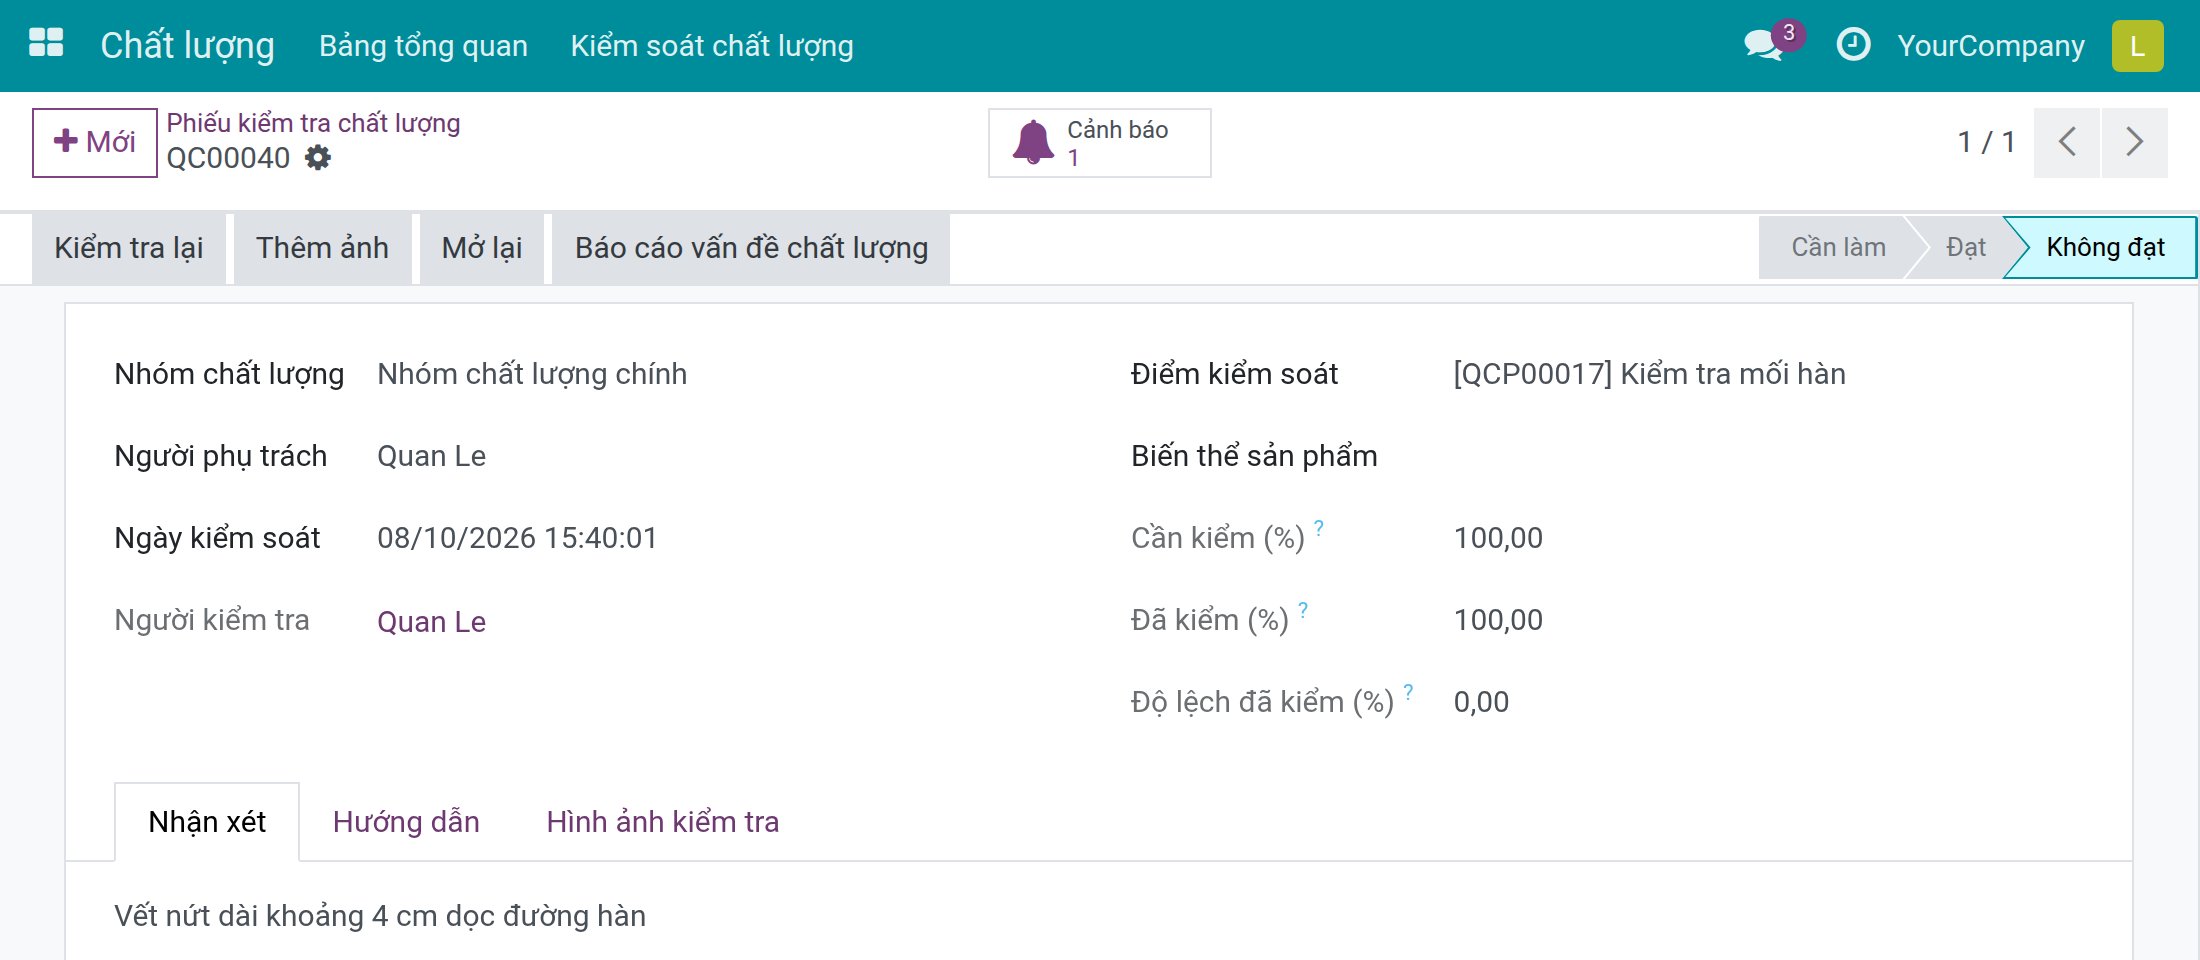Image resolution: width=2200 pixels, height=960 pixels.
Task: Click the Kiểm tra lại button
Action: coord(129,248)
